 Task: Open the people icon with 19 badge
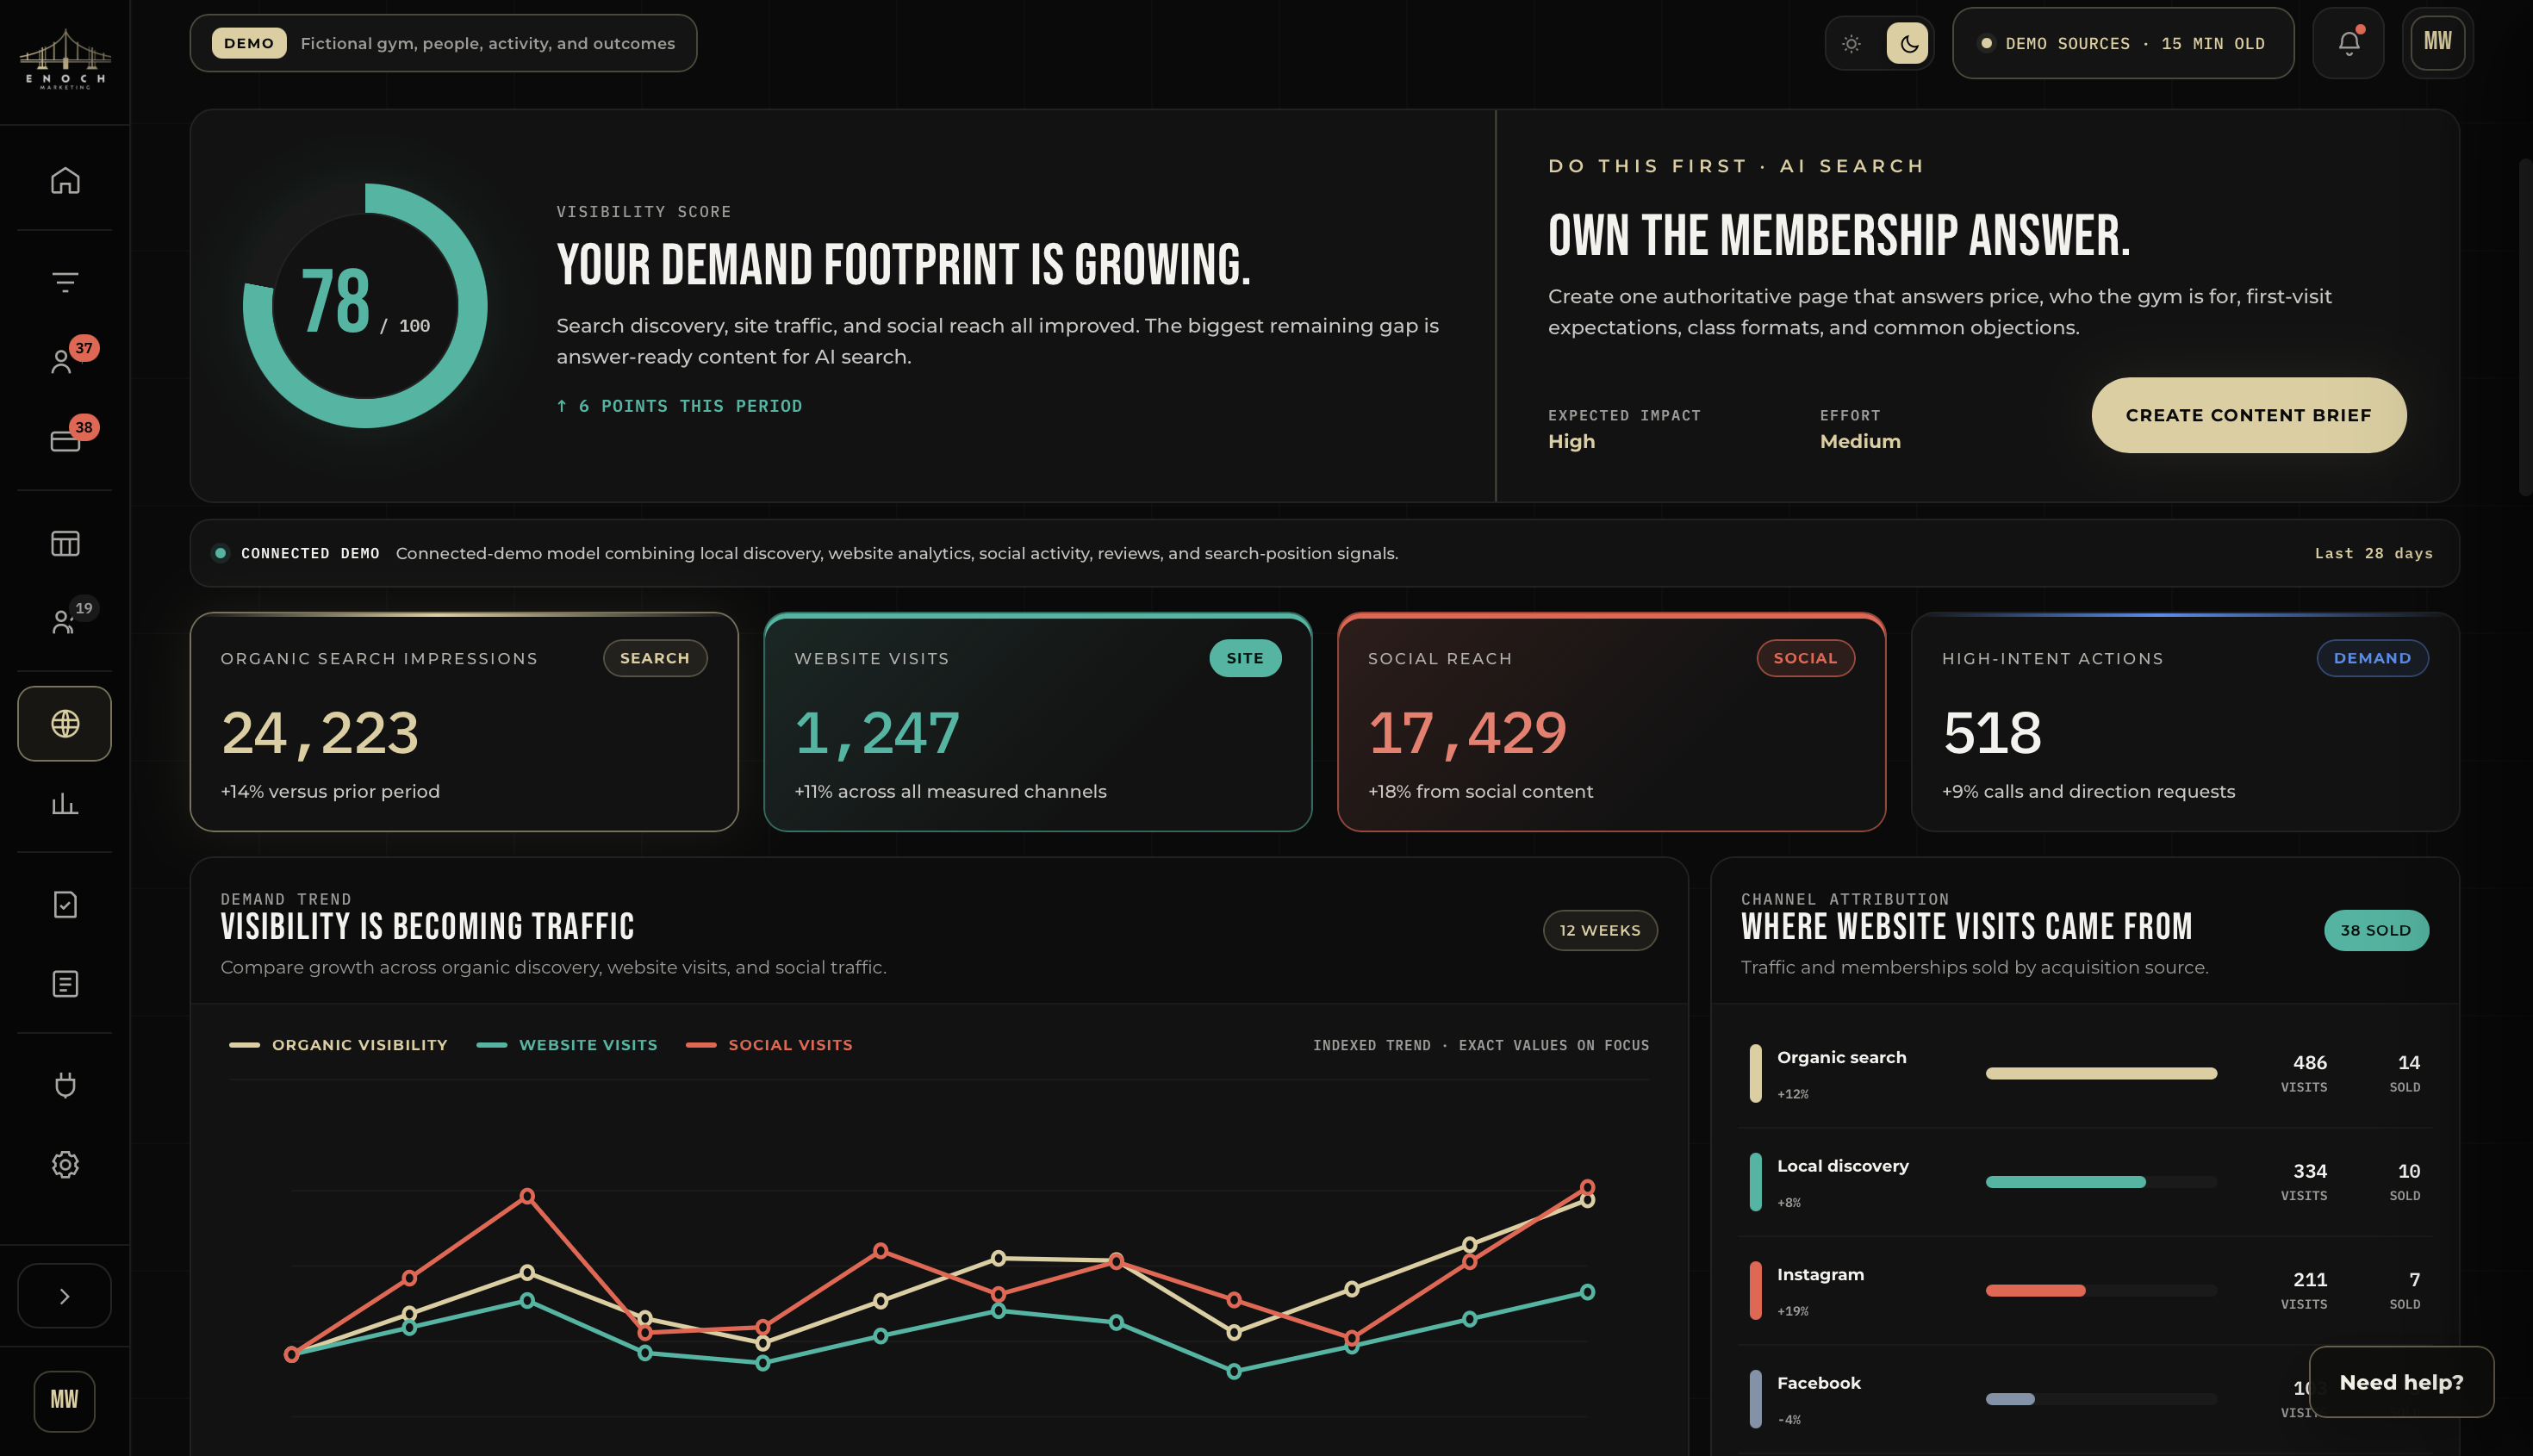65,622
